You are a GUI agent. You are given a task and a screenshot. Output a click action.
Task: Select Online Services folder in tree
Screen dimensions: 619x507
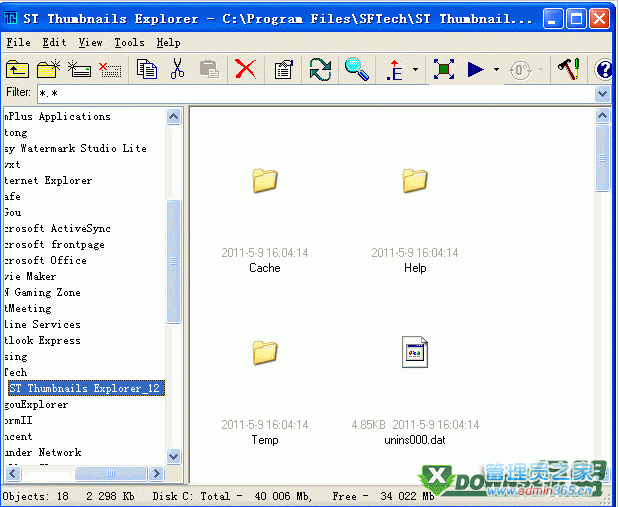point(43,325)
